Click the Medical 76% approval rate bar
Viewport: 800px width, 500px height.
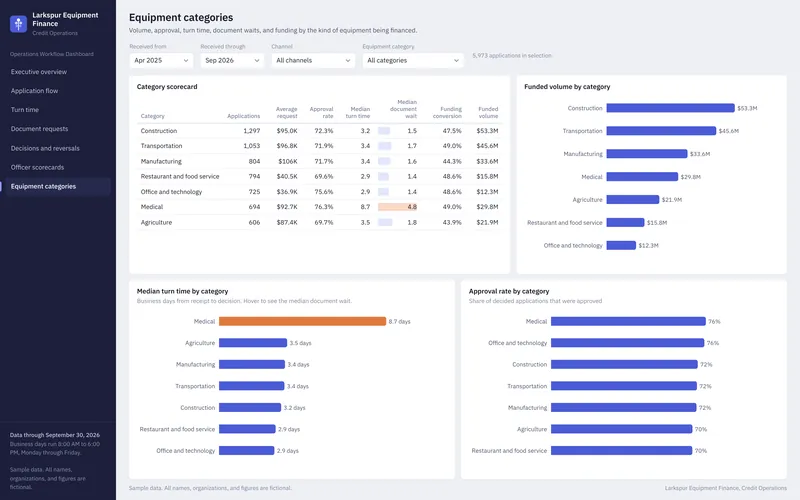629,321
